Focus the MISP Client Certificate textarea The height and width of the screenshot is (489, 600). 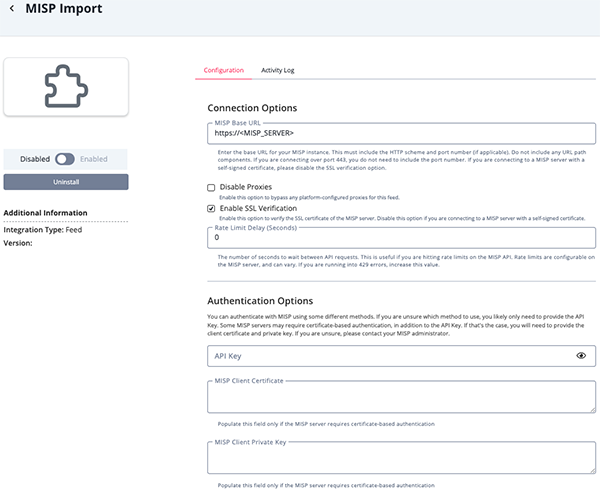click(x=401, y=397)
